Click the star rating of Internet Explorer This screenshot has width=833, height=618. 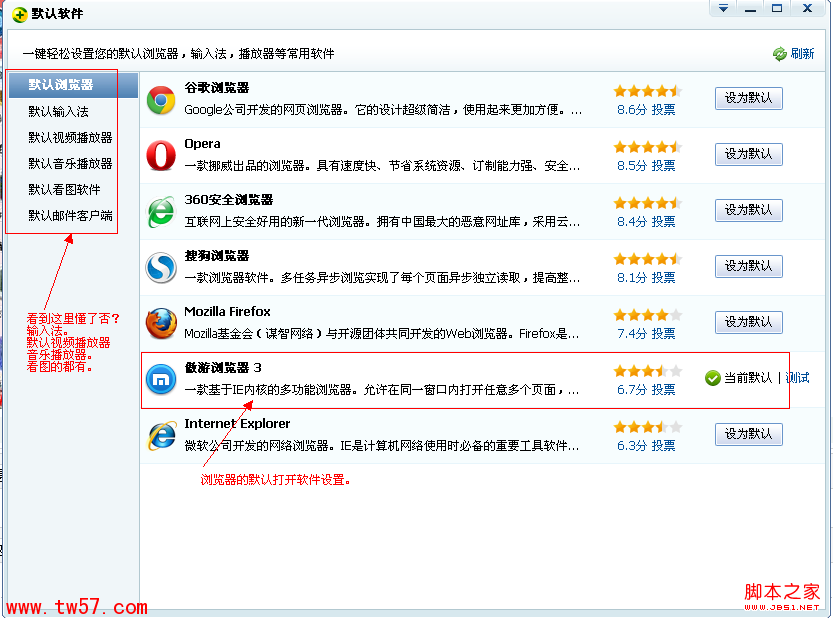[x=648, y=427]
